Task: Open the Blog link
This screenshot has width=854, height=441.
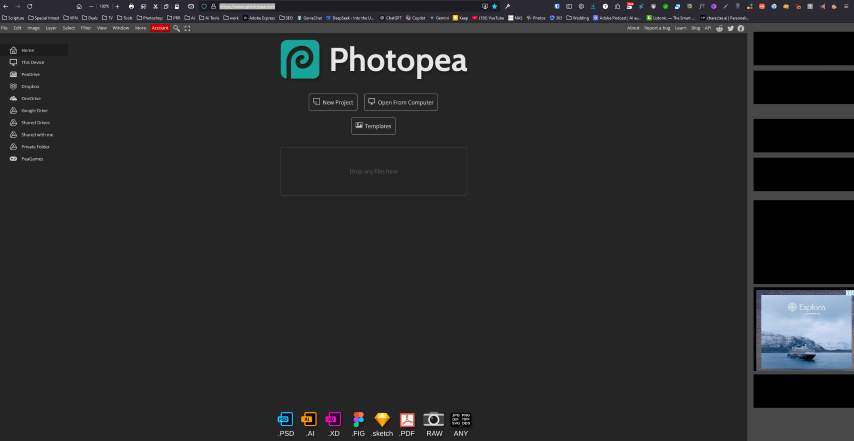Action: point(696,28)
